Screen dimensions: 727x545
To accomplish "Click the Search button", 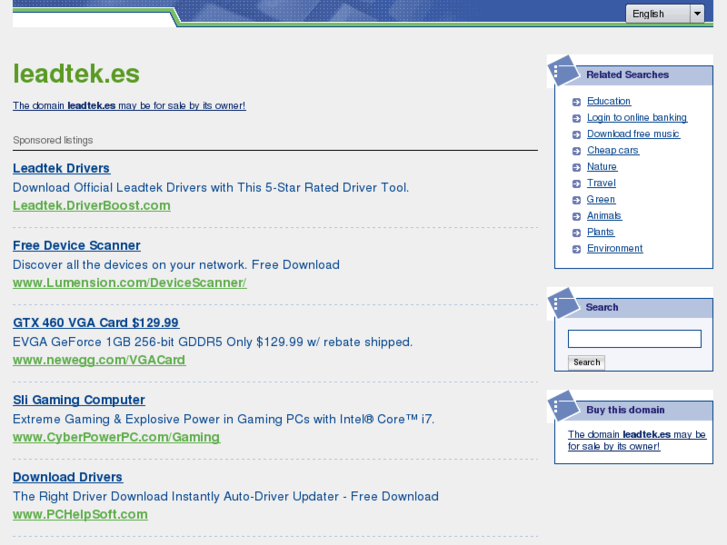I will tap(587, 362).
